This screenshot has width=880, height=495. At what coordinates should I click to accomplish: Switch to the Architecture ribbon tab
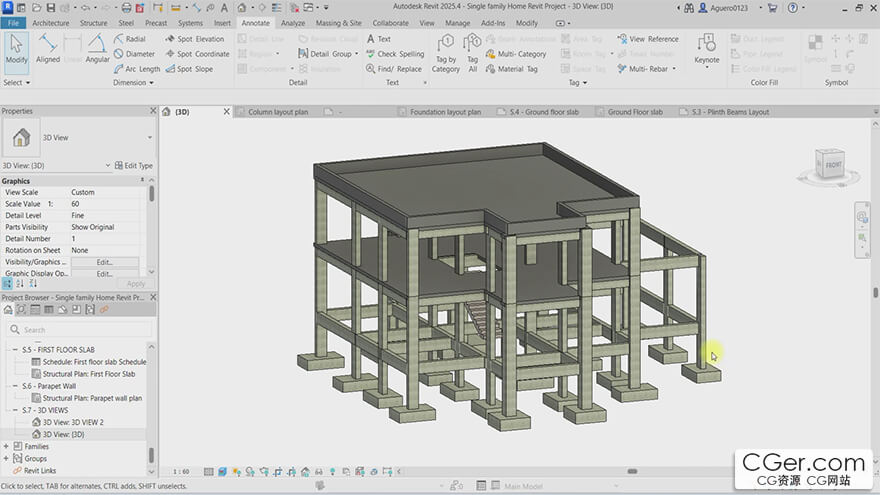click(50, 22)
